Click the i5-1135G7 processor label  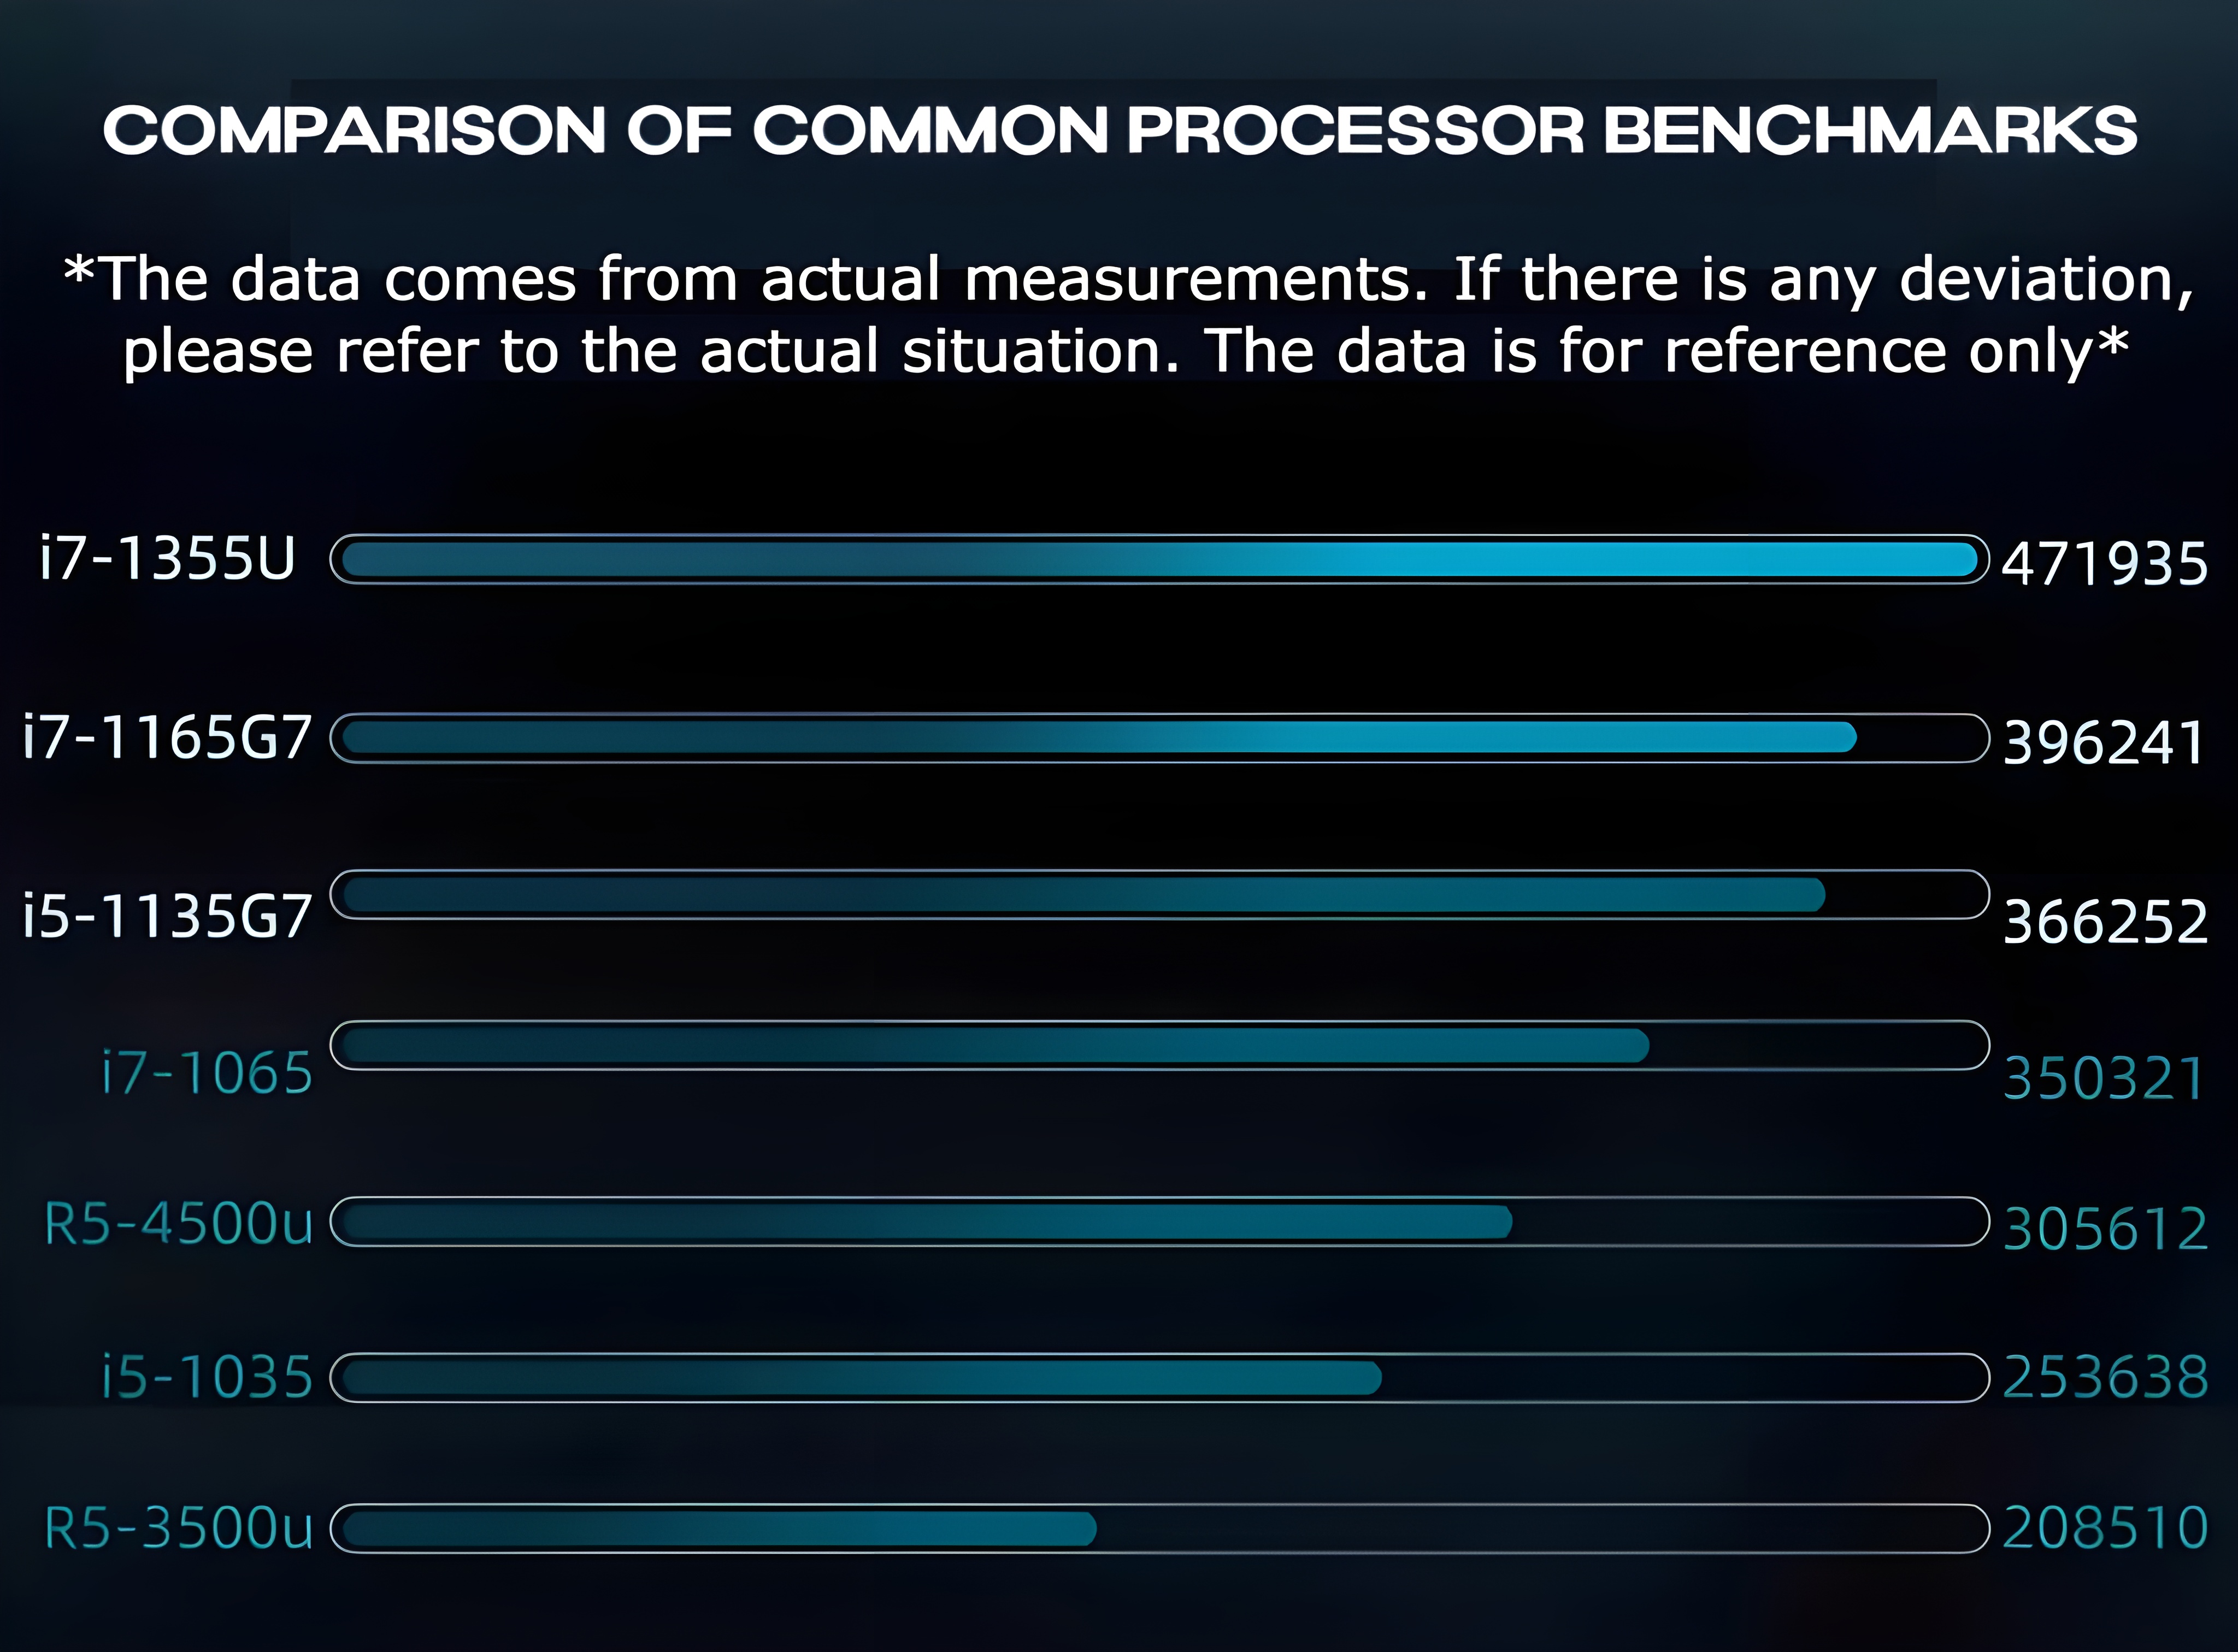pyautogui.click(x=167, y=916)
